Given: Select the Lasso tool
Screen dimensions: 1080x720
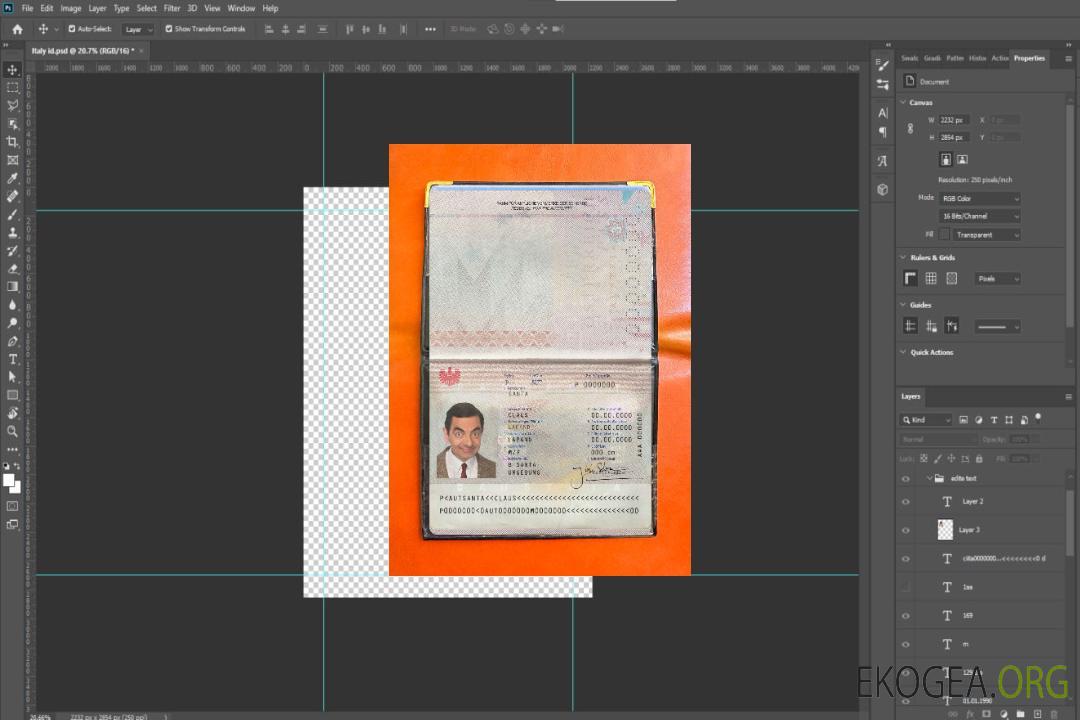Looking at the screenshot, I should coord(12,105).
